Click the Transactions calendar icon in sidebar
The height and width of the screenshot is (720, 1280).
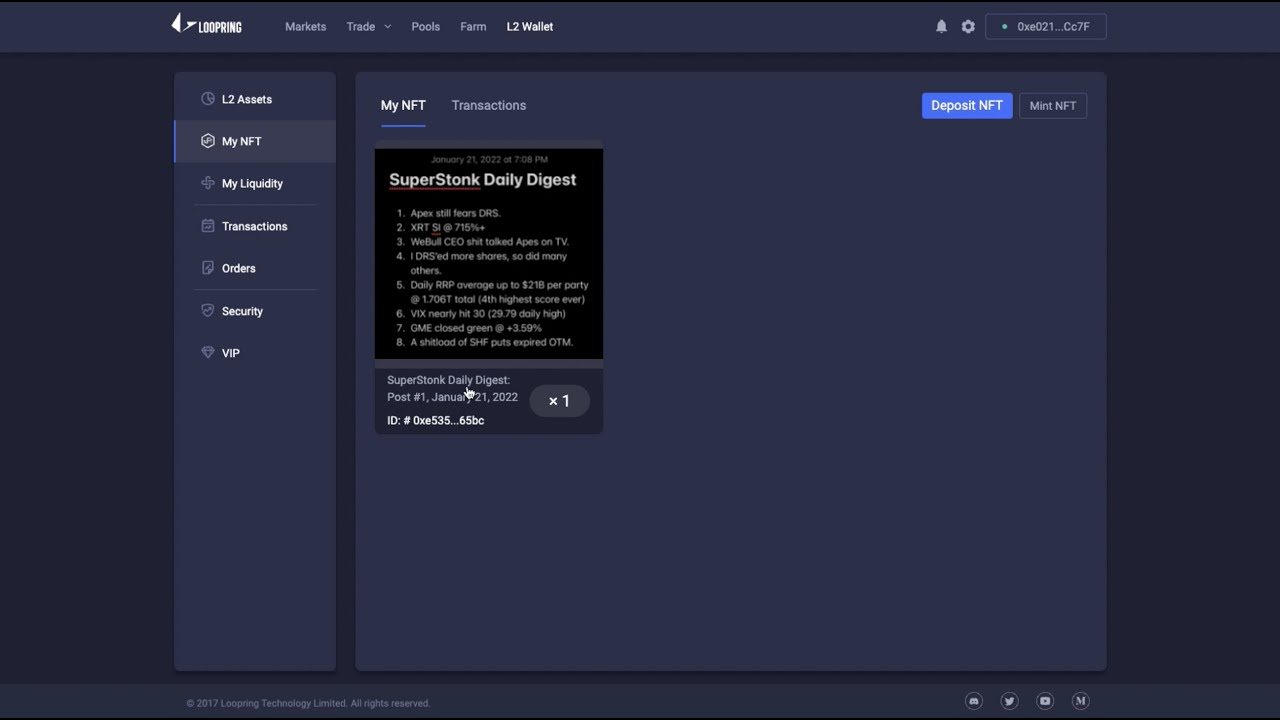click(x=208, y=226)
